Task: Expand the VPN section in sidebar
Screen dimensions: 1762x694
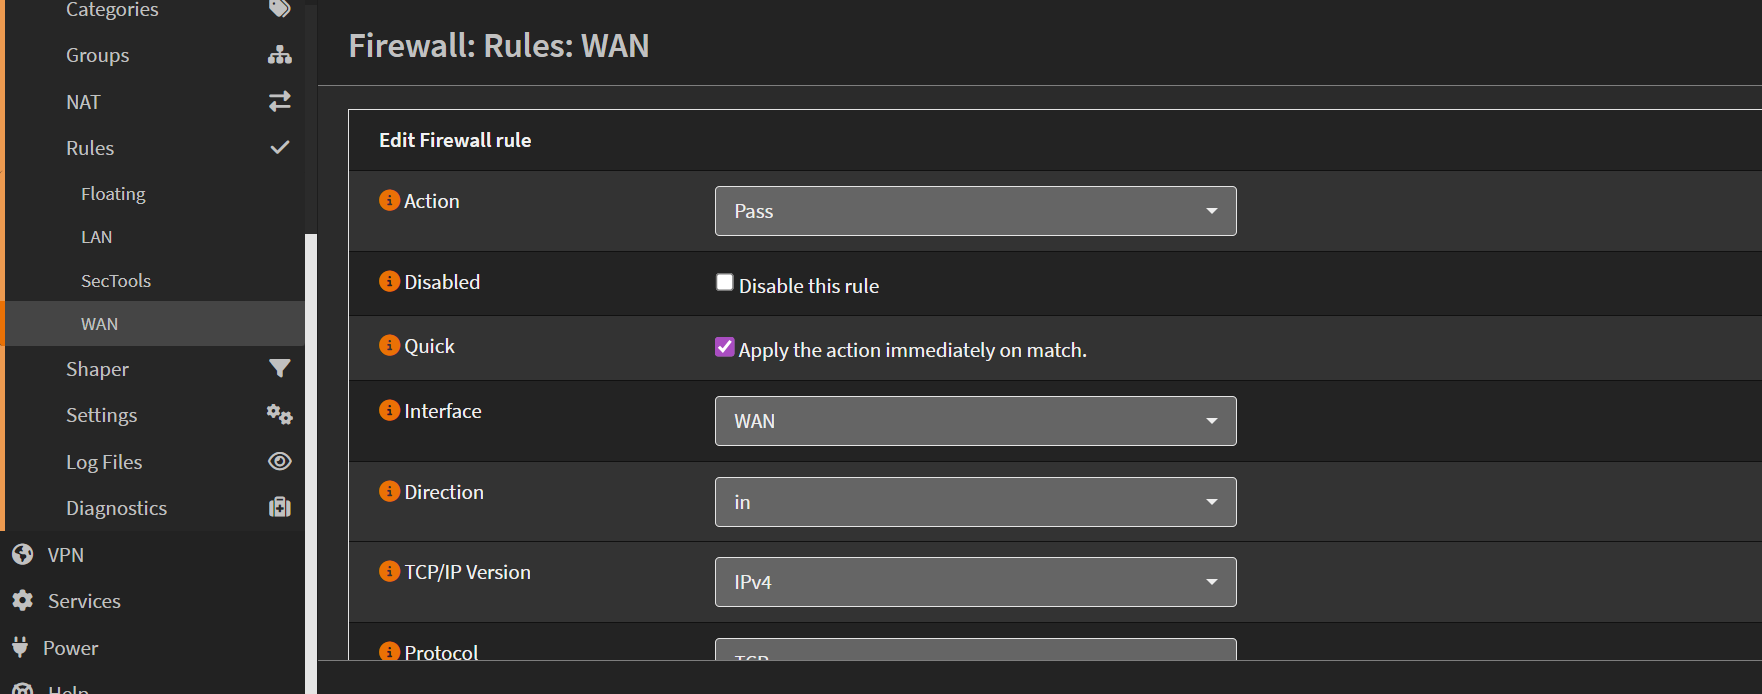Action: pos(66,555)
